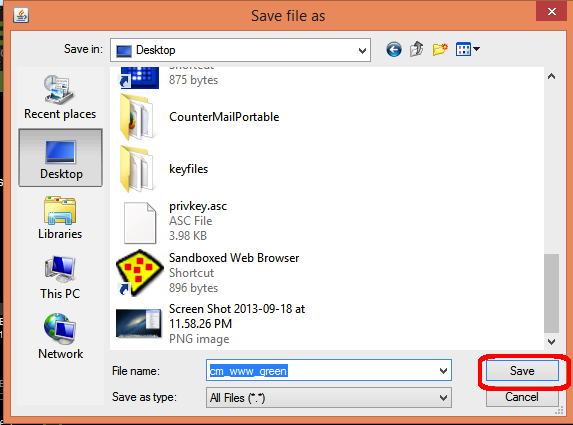The height and width of the screenshot is (425, 573).
Task: Click the Screen Shot 2013-09-18 file name
Action: coord(237,316)
